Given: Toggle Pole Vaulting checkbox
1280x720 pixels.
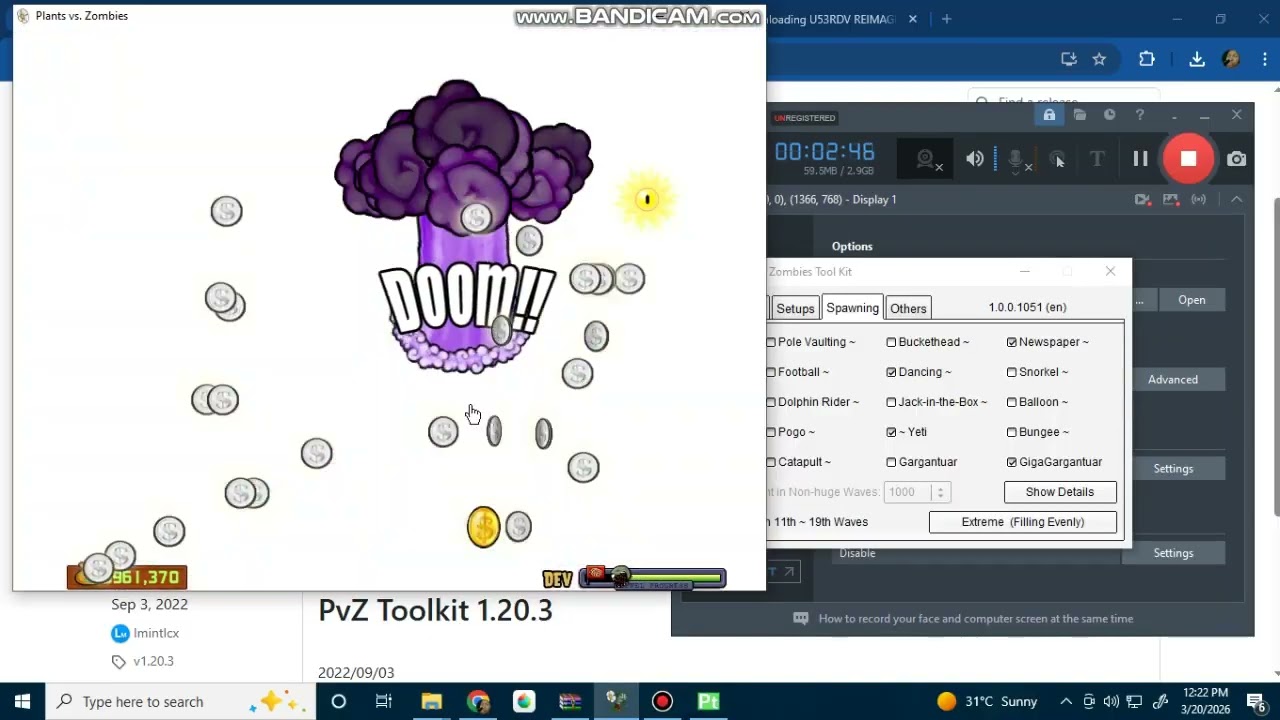Looking at the screenshot, I should click(x=771, y=342).
